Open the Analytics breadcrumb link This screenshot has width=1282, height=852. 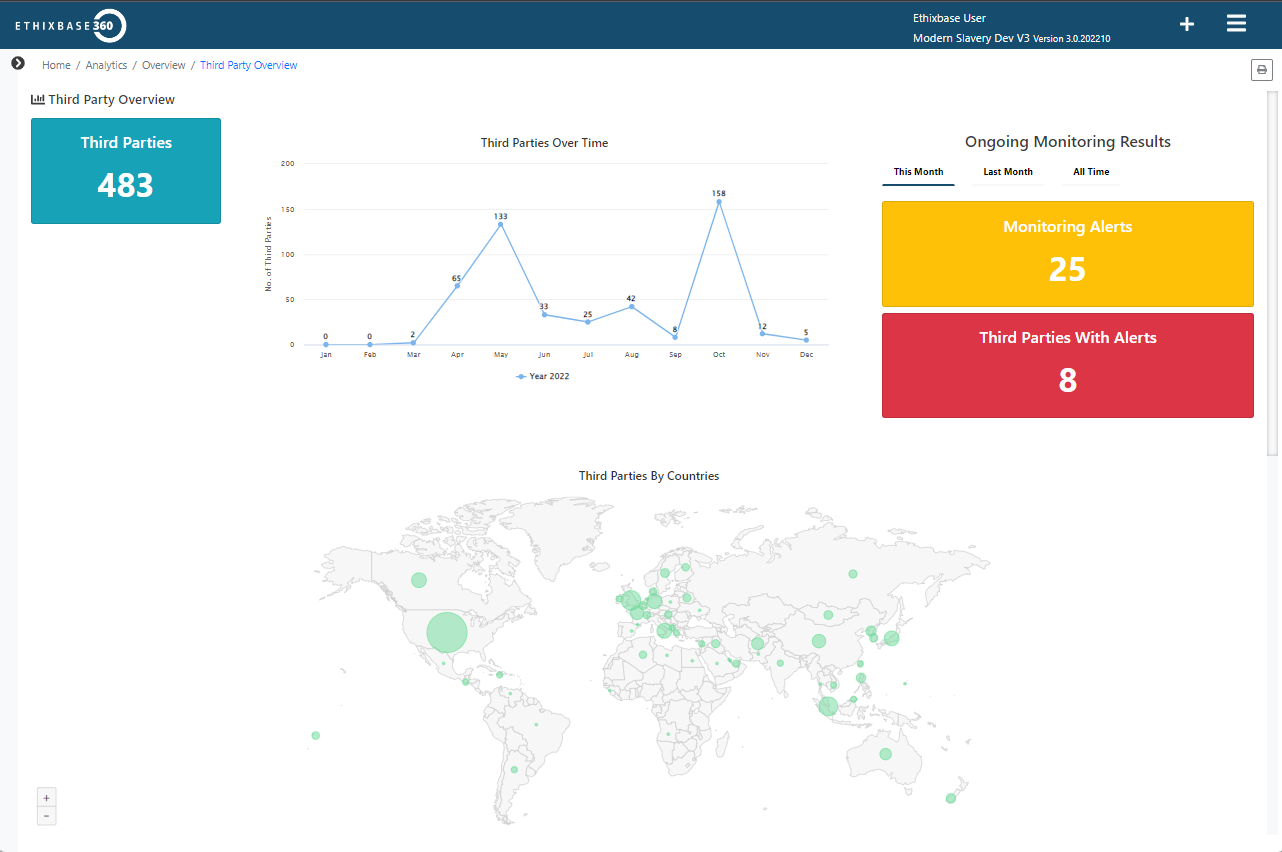(x=106, y=65)
